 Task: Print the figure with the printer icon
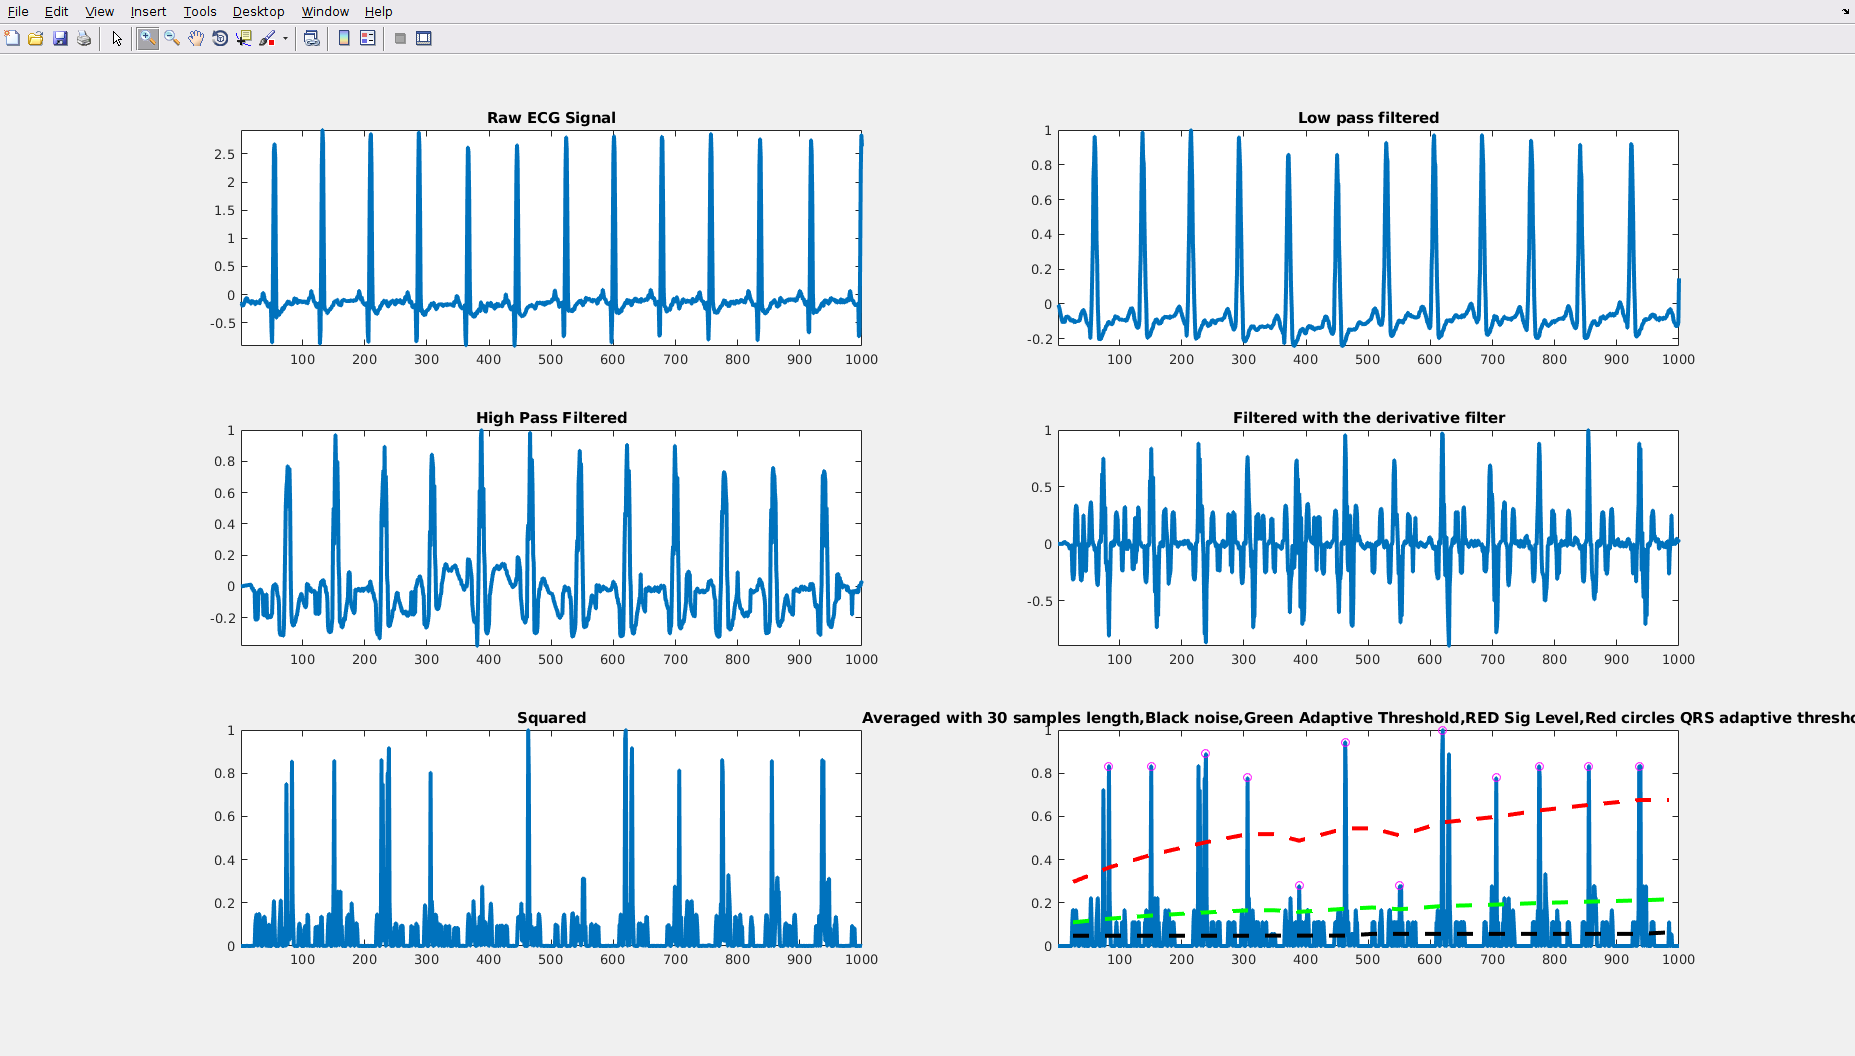[84, 38]
